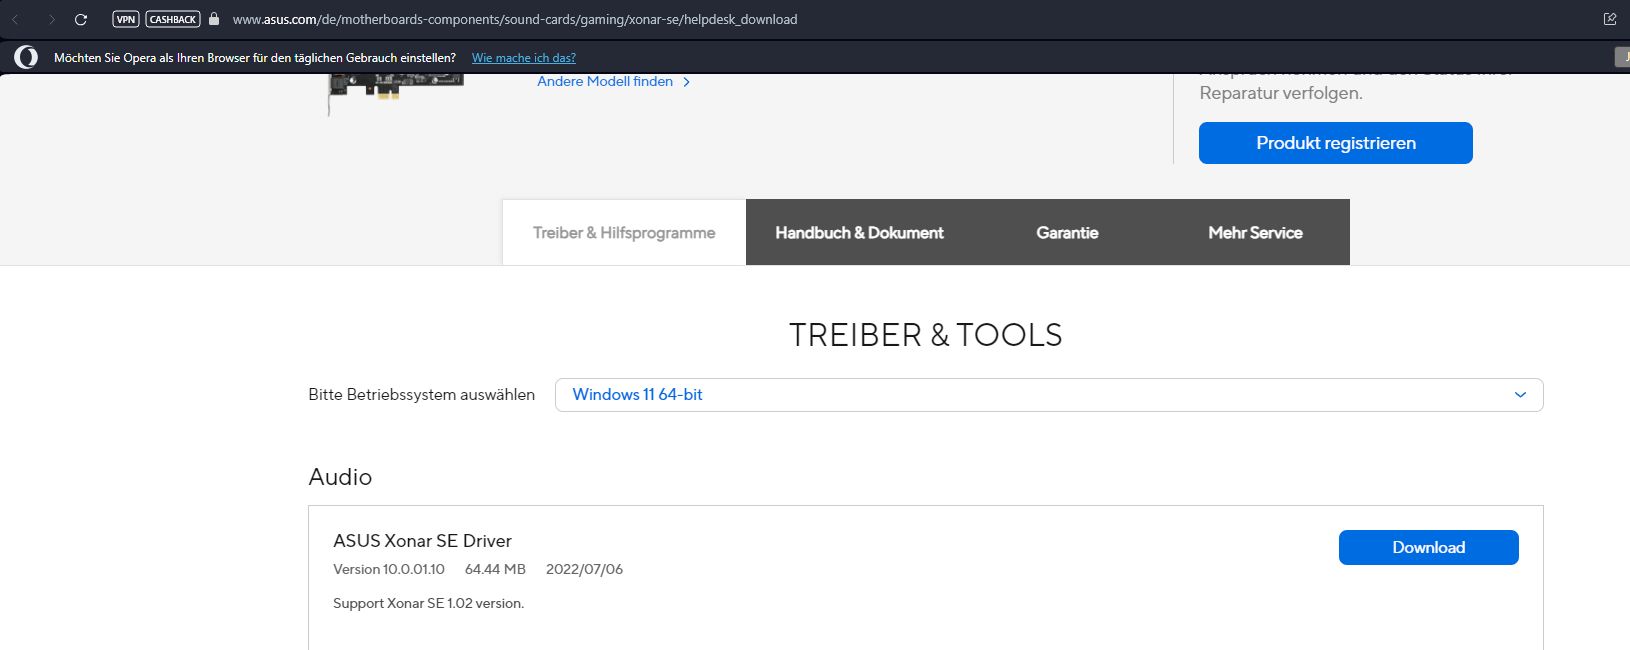Click the chevron after 'Andere Modell finden'
Screen dimensions: 1630x650
click(x=686, y=82)
